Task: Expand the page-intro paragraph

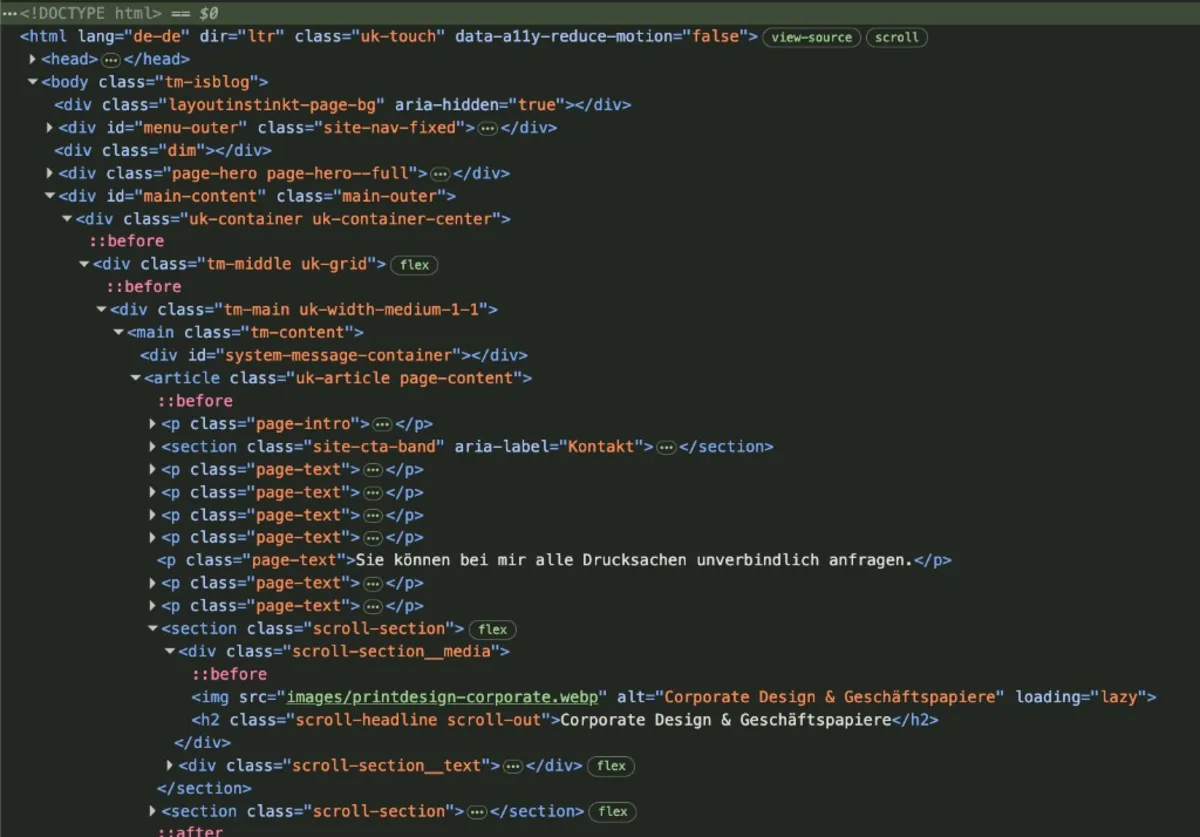Action: (153, 424)
